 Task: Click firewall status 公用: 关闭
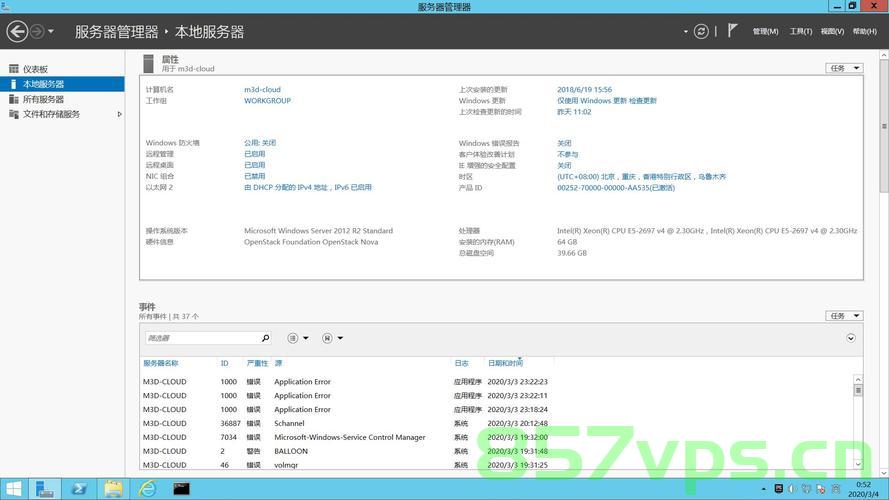tap(260, 143)
